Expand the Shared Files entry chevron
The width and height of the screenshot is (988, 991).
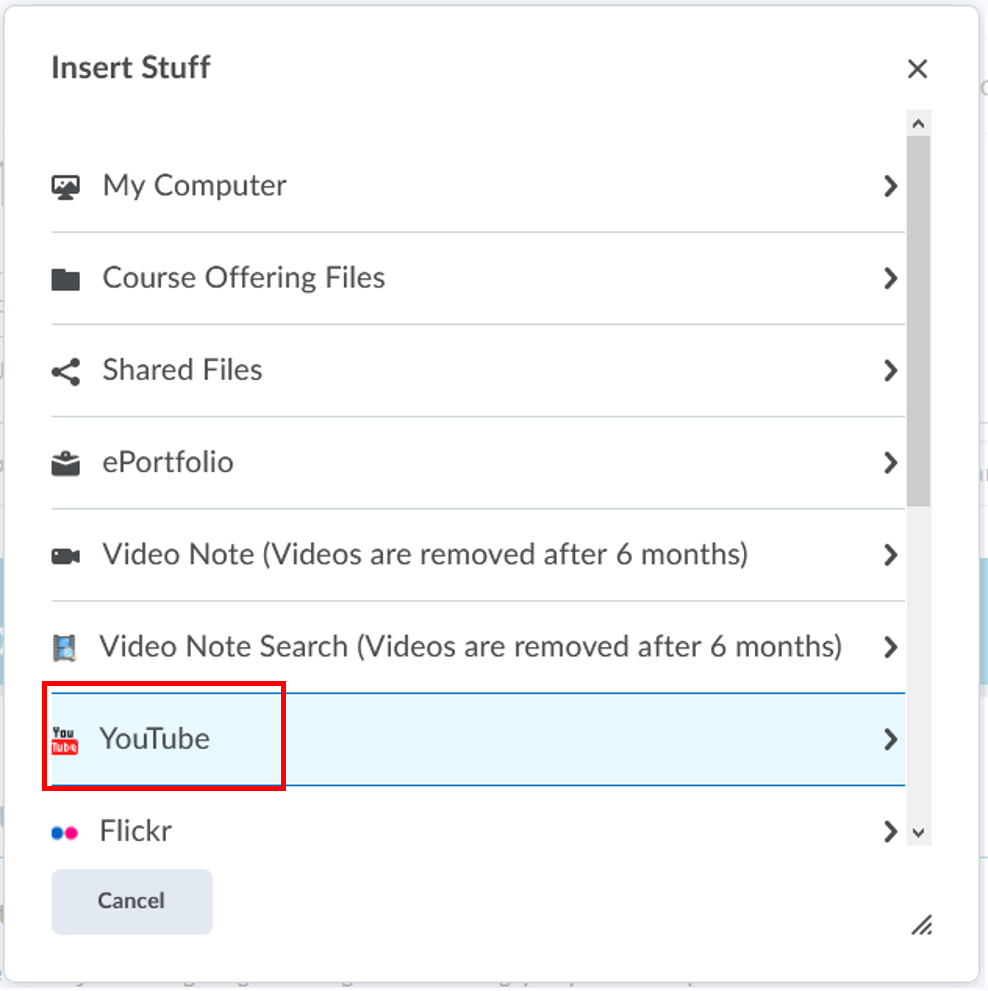[890, 370]
